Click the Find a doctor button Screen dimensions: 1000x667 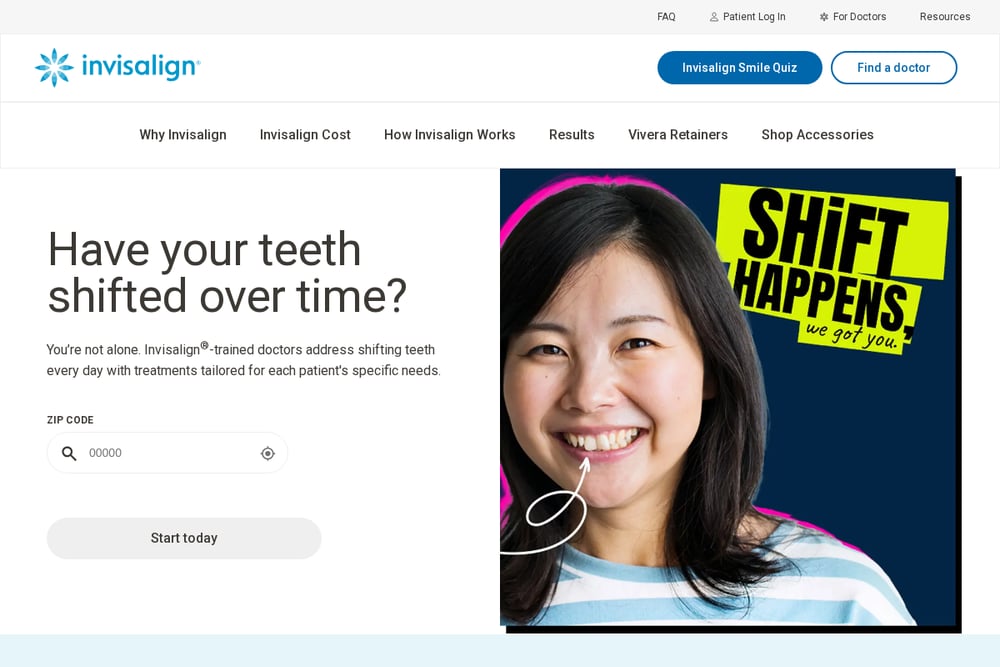(893, 68)
